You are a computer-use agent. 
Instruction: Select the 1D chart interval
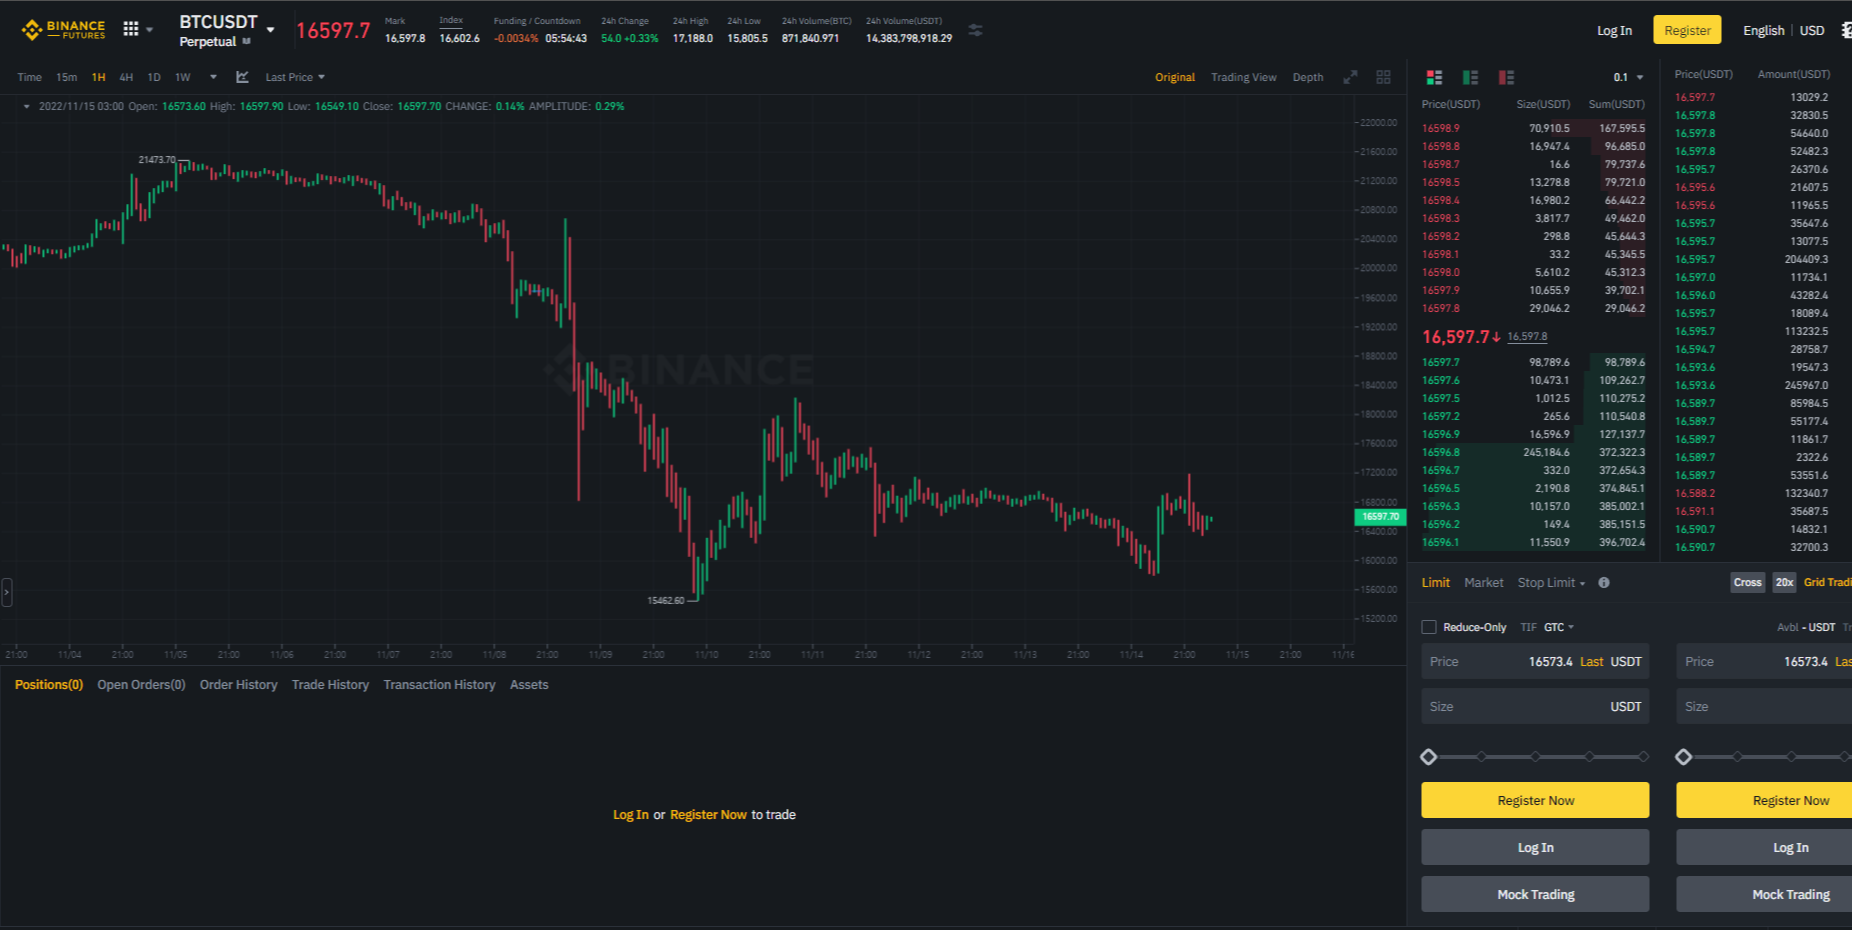(154, 77)
